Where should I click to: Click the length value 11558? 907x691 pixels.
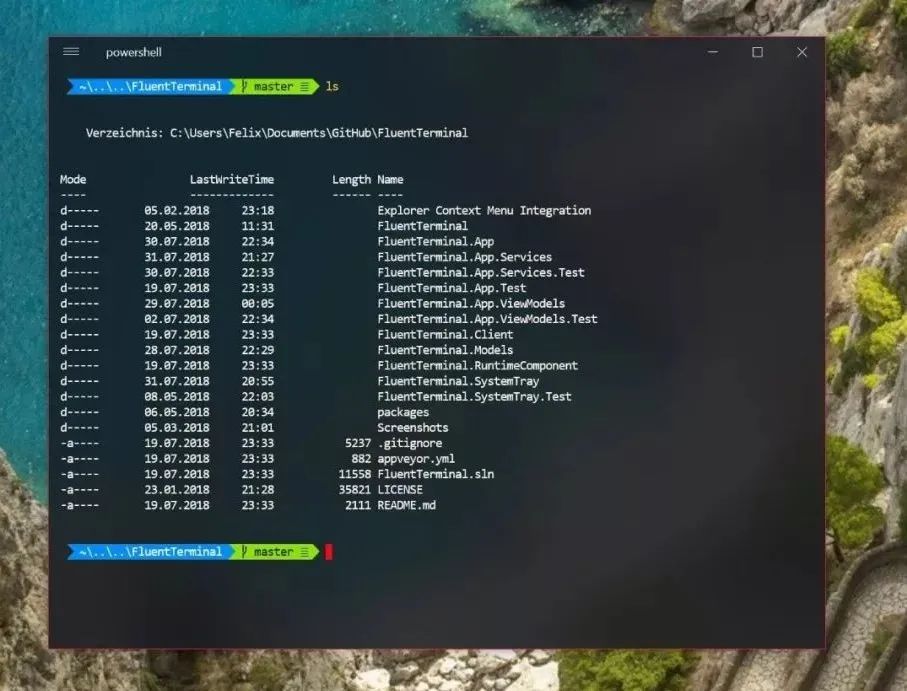pyautogui.click(x=355, y=474)
